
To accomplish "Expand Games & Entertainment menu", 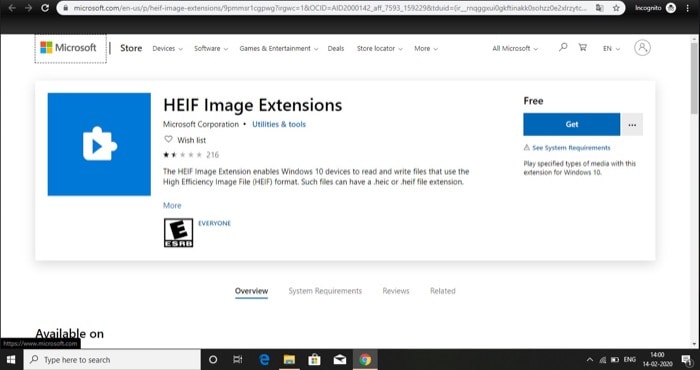I will pyautogui.click(x=279, y=49).
